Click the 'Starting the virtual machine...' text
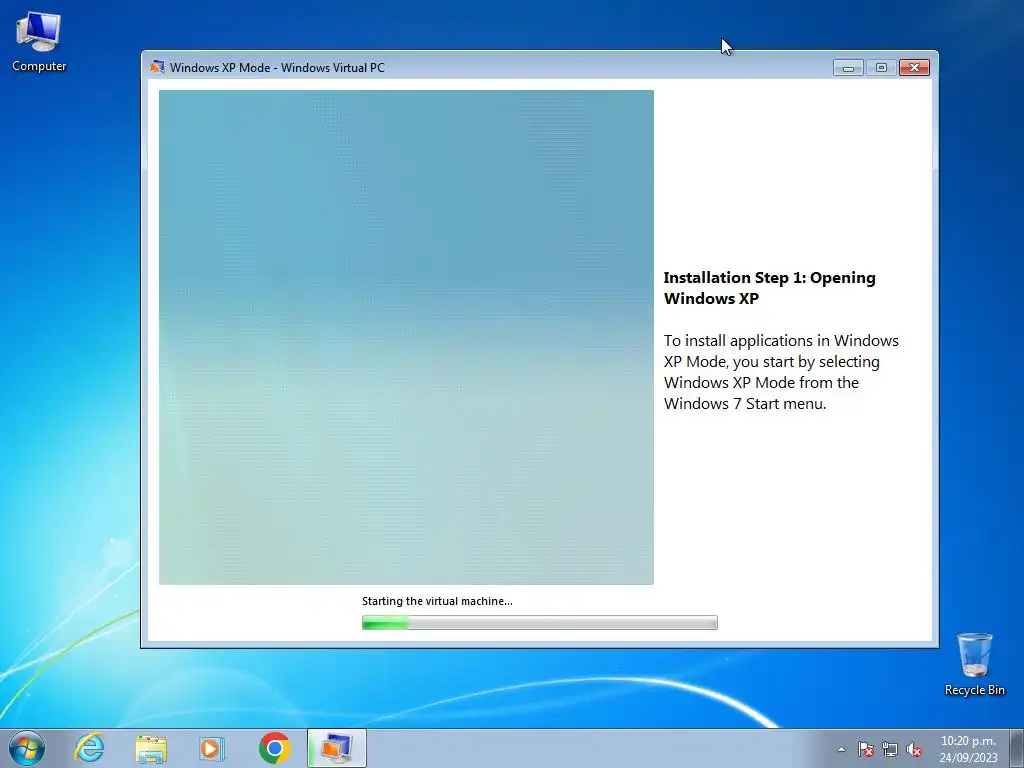Viewport: 1024px width, 768px height. pyautogui.click(x=437, y=601)
